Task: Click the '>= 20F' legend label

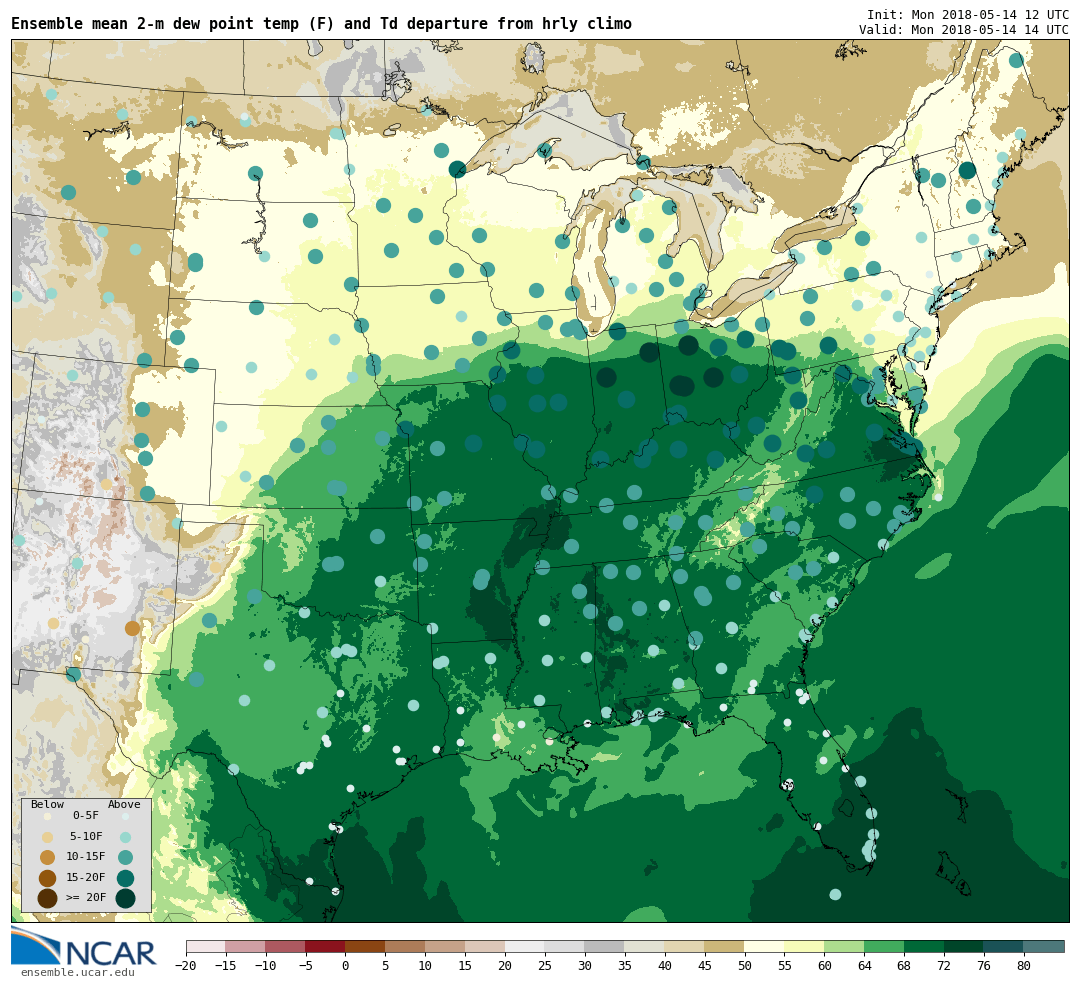Action: point(86,898)
